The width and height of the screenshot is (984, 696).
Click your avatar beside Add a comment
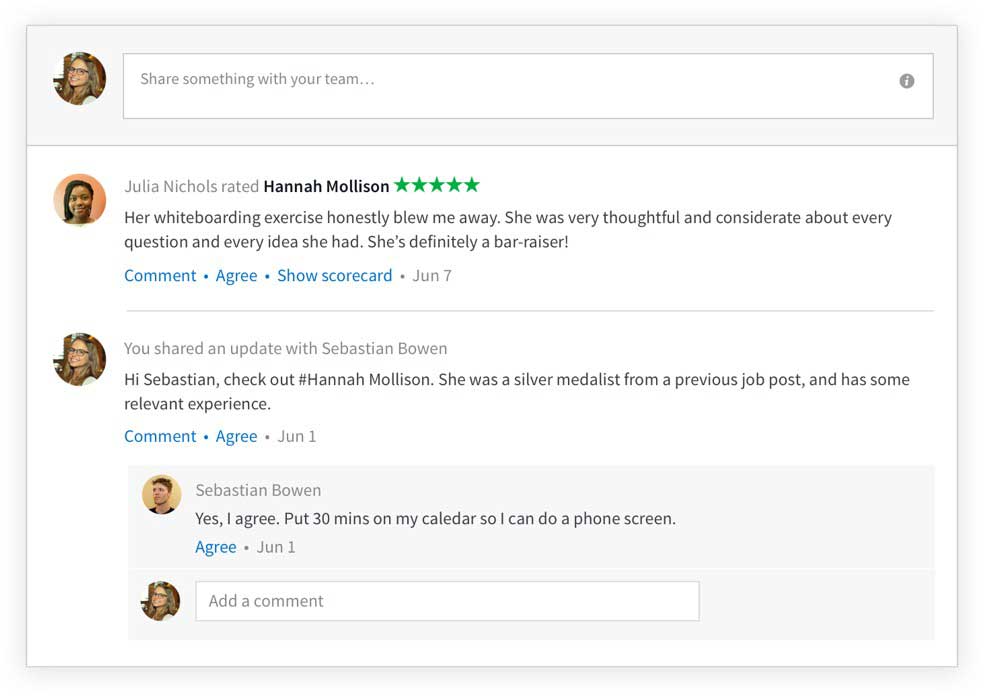161,601
